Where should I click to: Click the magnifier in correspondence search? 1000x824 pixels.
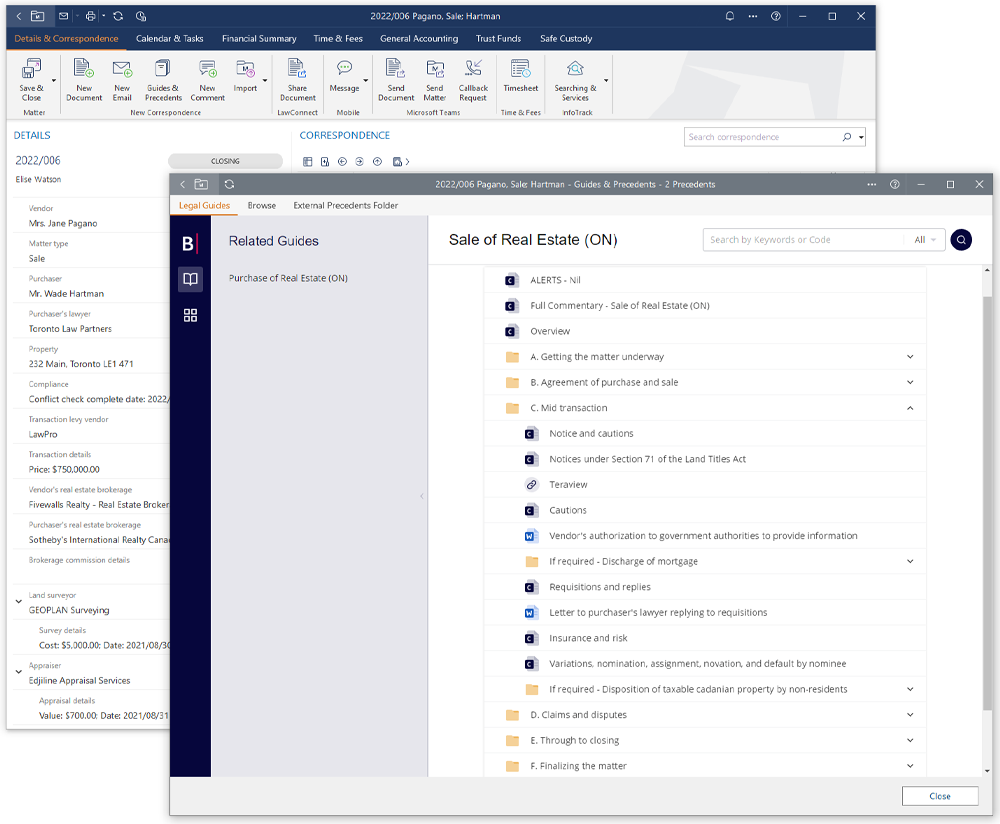[x=846, y=137]
